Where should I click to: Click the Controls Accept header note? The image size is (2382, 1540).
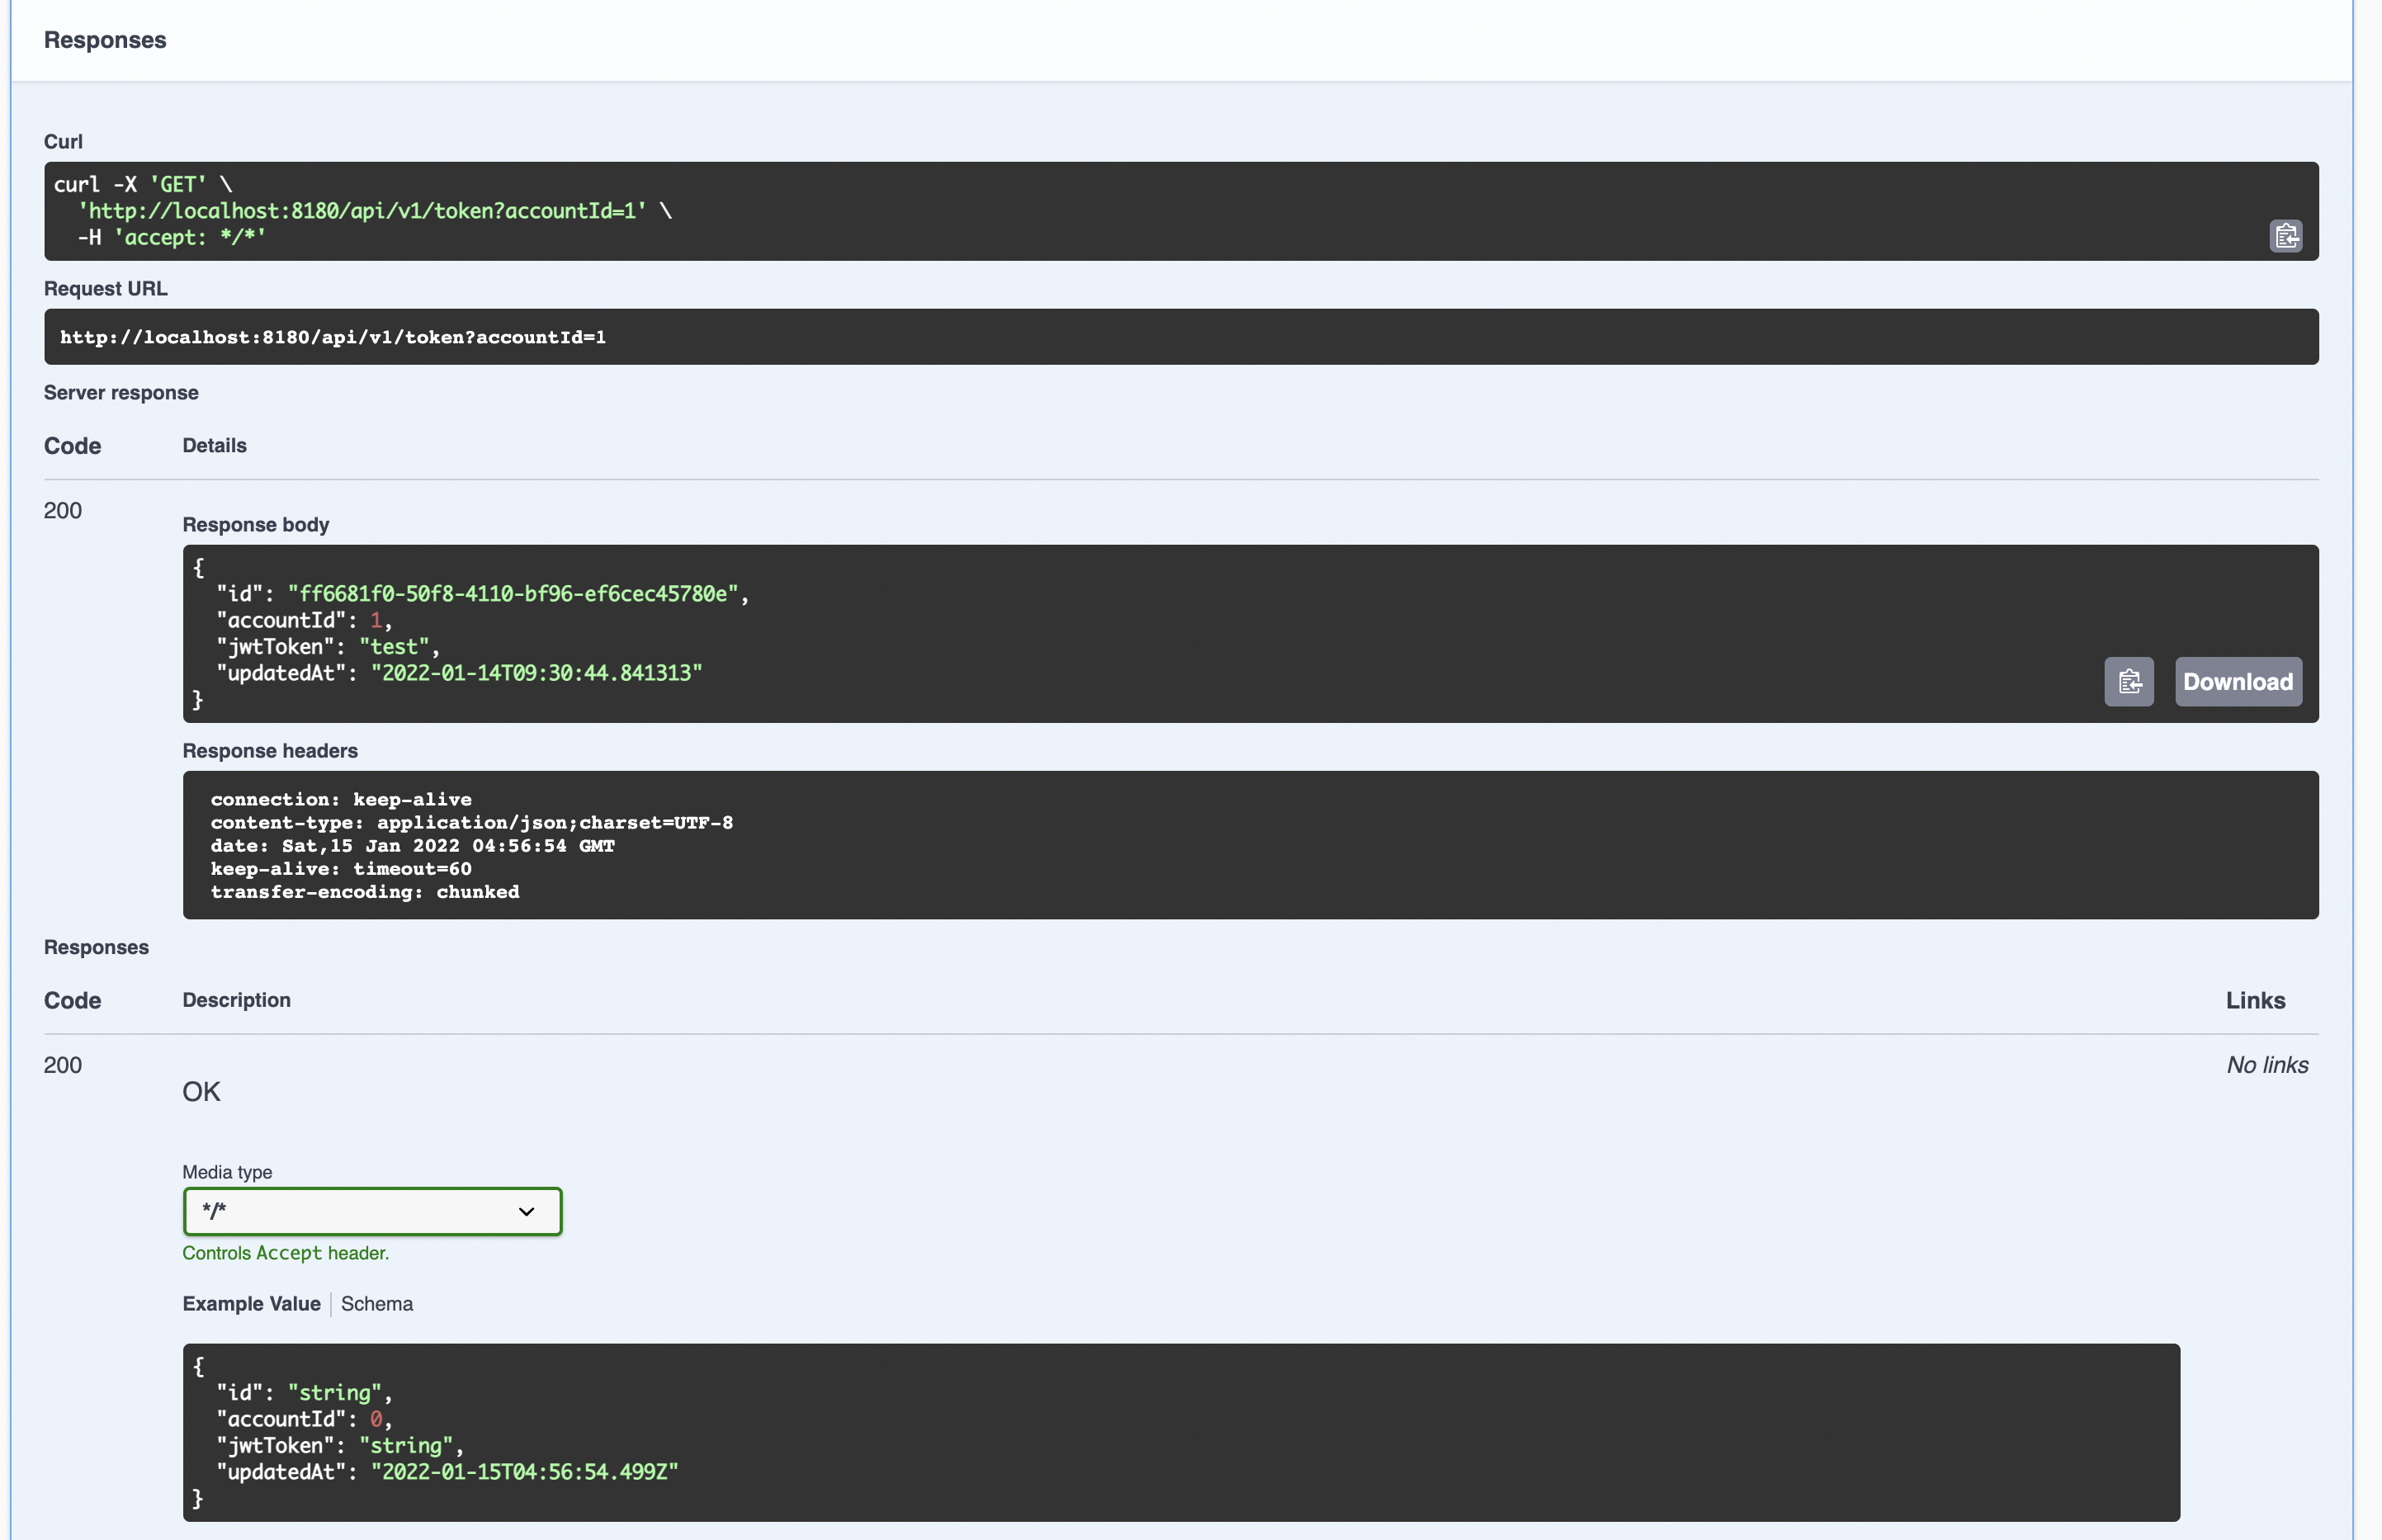click(285, 1253)
